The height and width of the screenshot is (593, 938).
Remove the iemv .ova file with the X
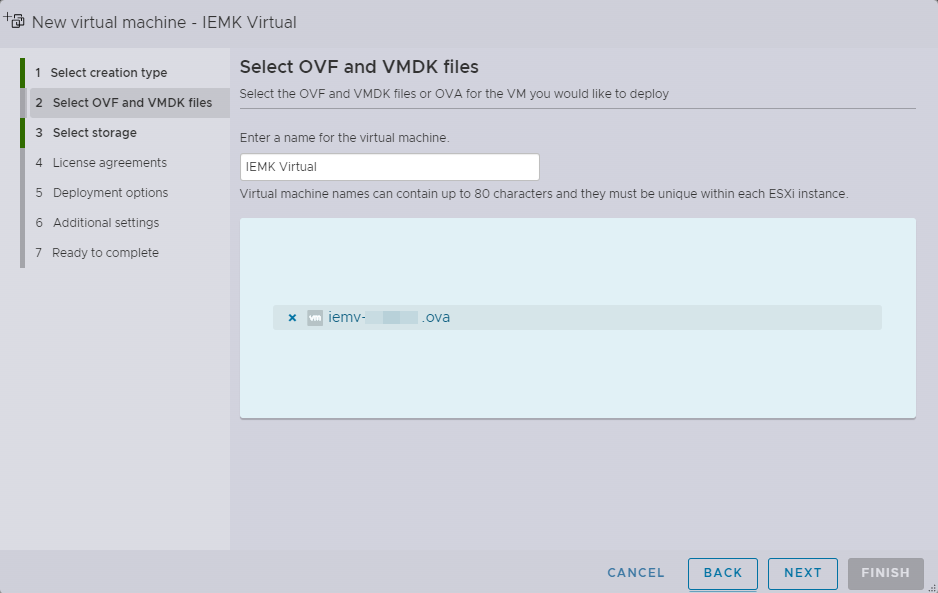tap(291, 317)
